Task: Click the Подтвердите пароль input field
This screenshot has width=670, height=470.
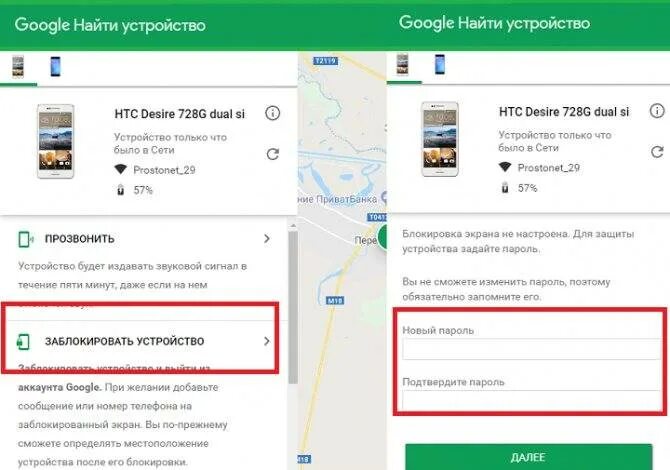Action: [532, 400]
